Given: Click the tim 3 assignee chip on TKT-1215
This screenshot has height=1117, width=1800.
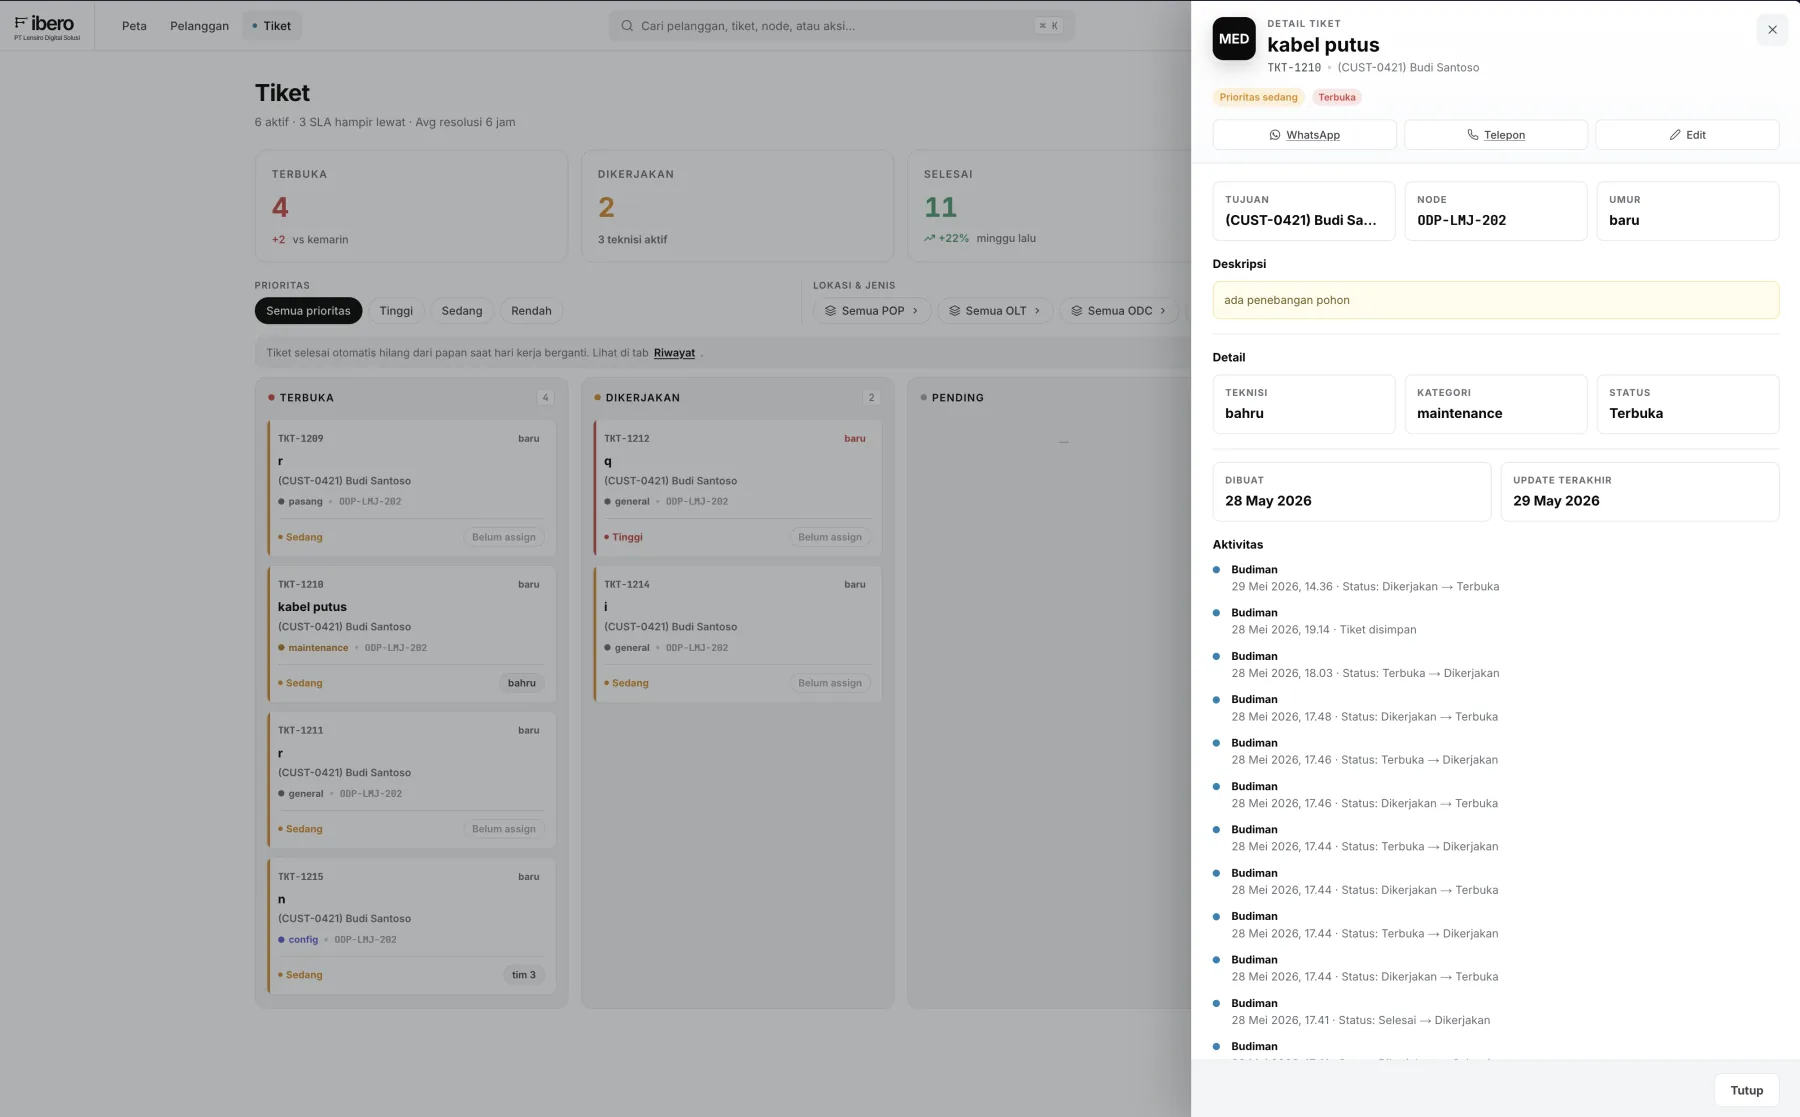Looking at the screenshot, I should (x=524, y=975).
